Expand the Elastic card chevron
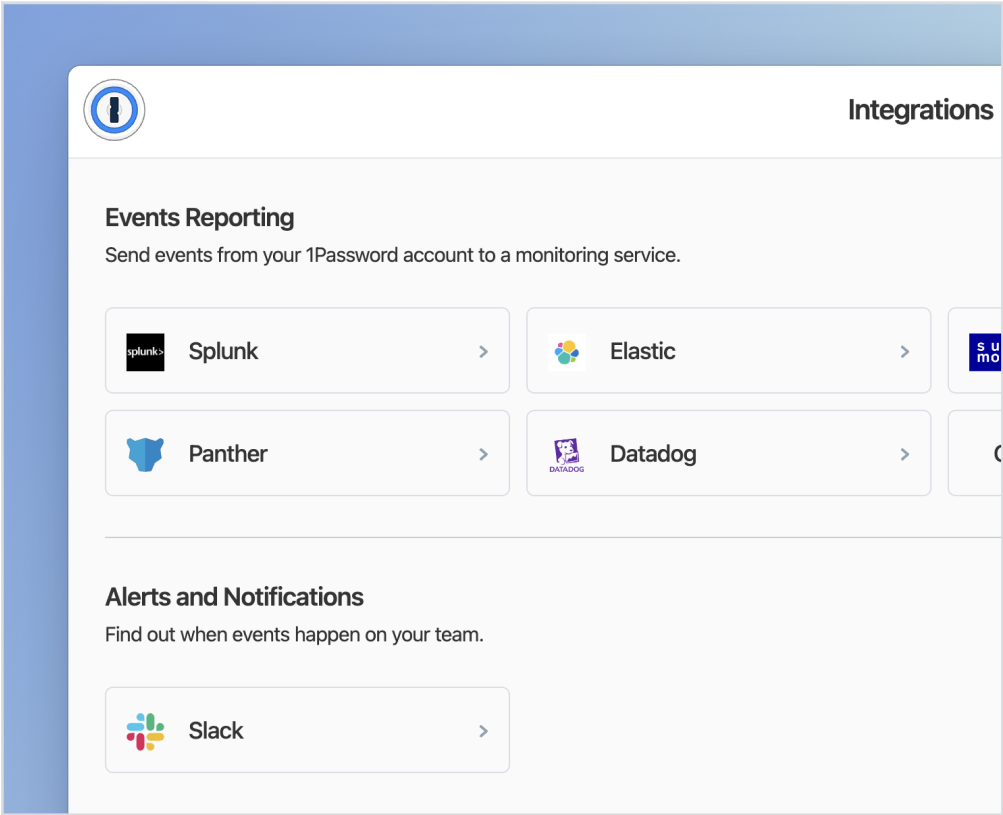1003x815 pixels. 904,351
